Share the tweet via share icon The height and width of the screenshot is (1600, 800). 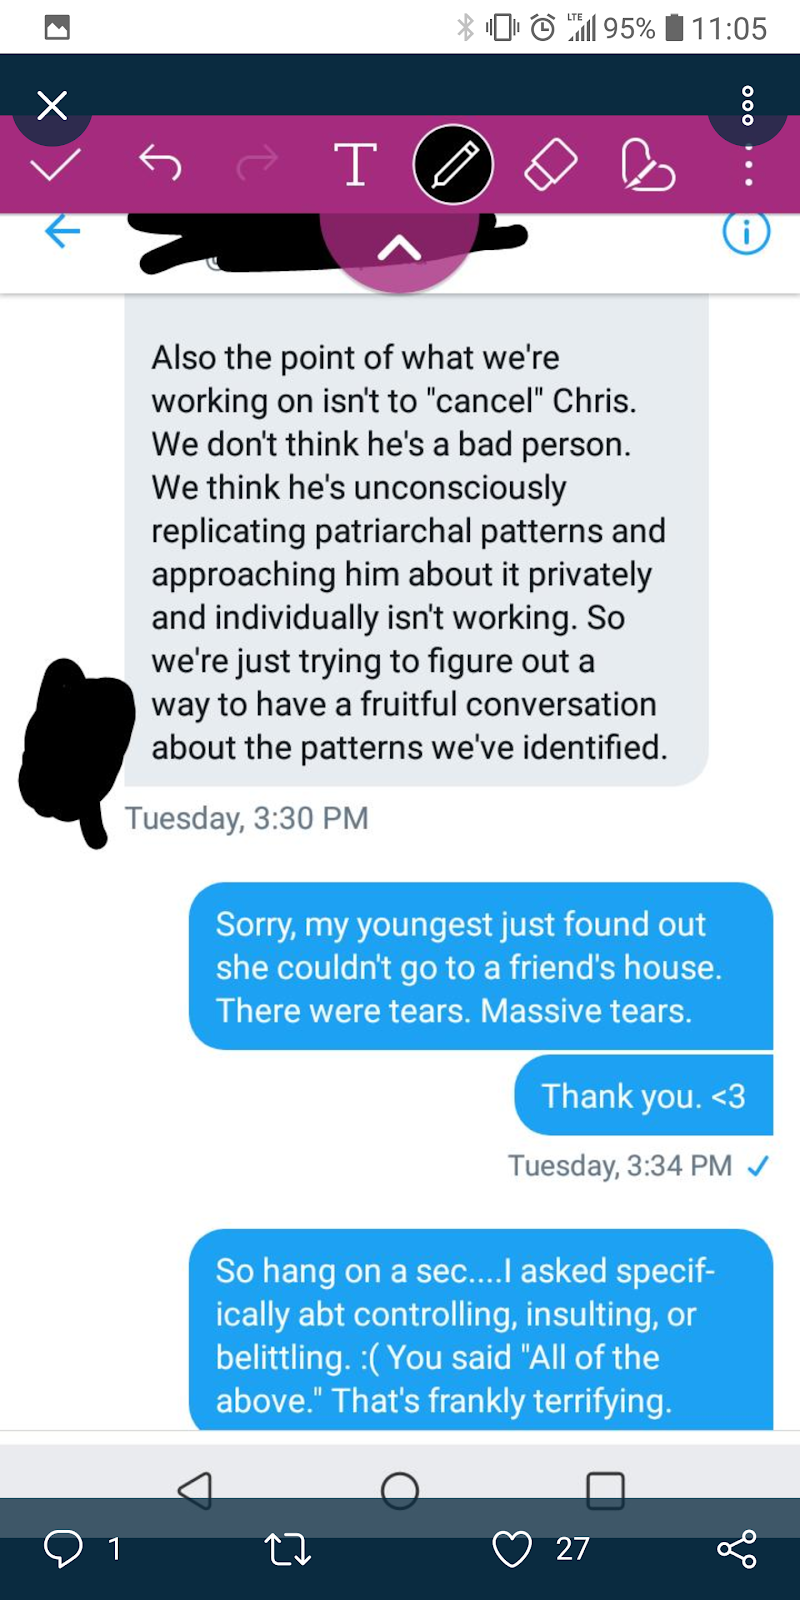737,1548
